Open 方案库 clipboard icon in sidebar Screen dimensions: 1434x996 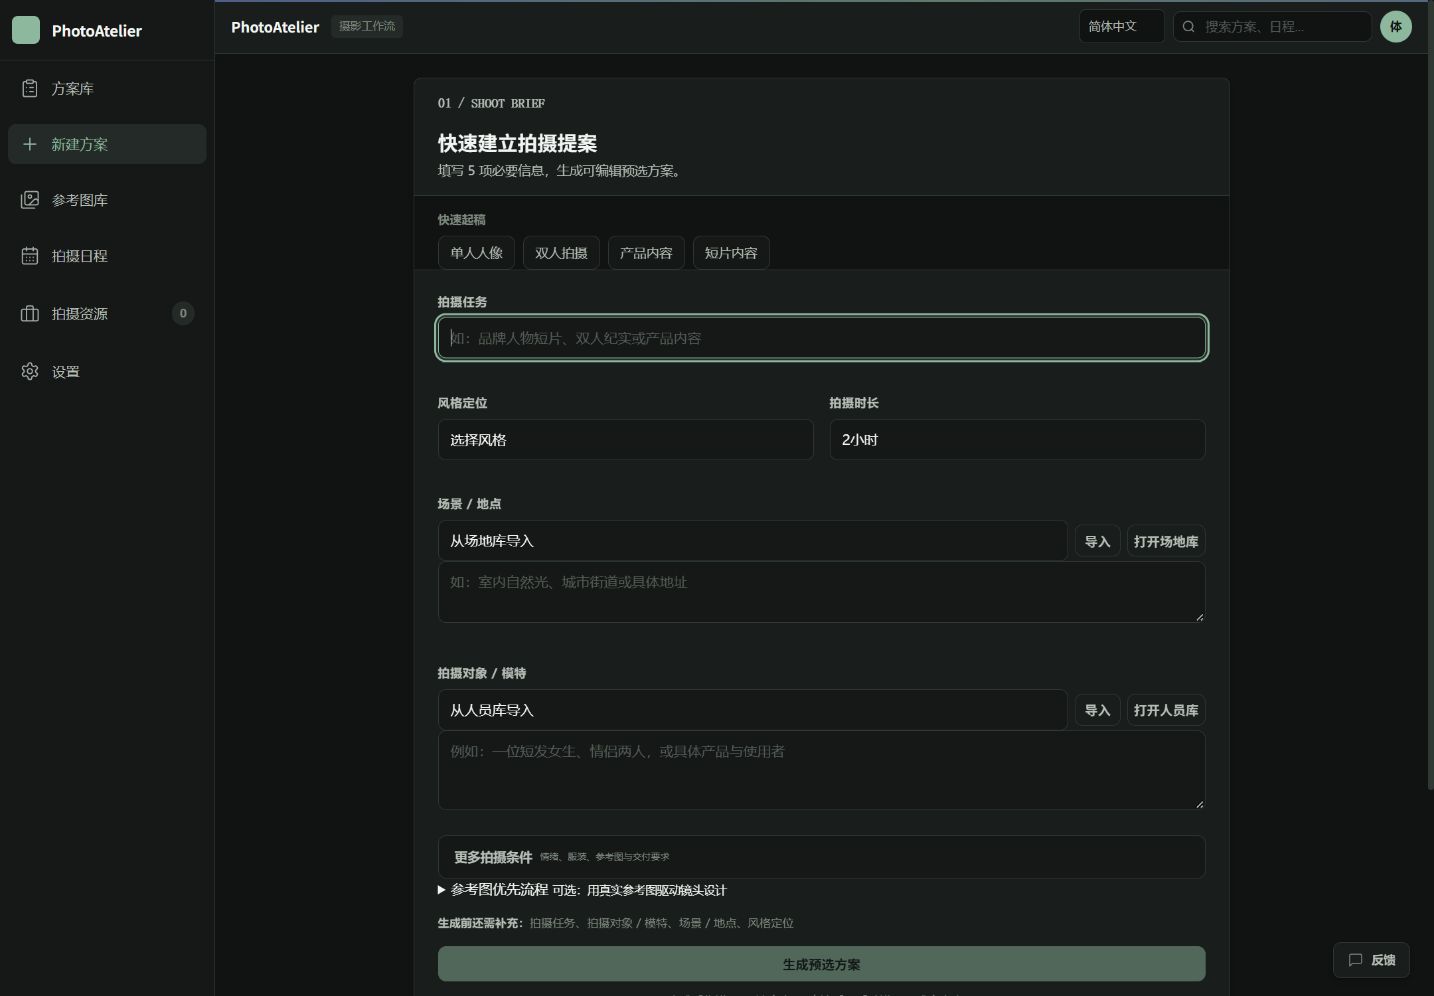click(x=30, y=89)
